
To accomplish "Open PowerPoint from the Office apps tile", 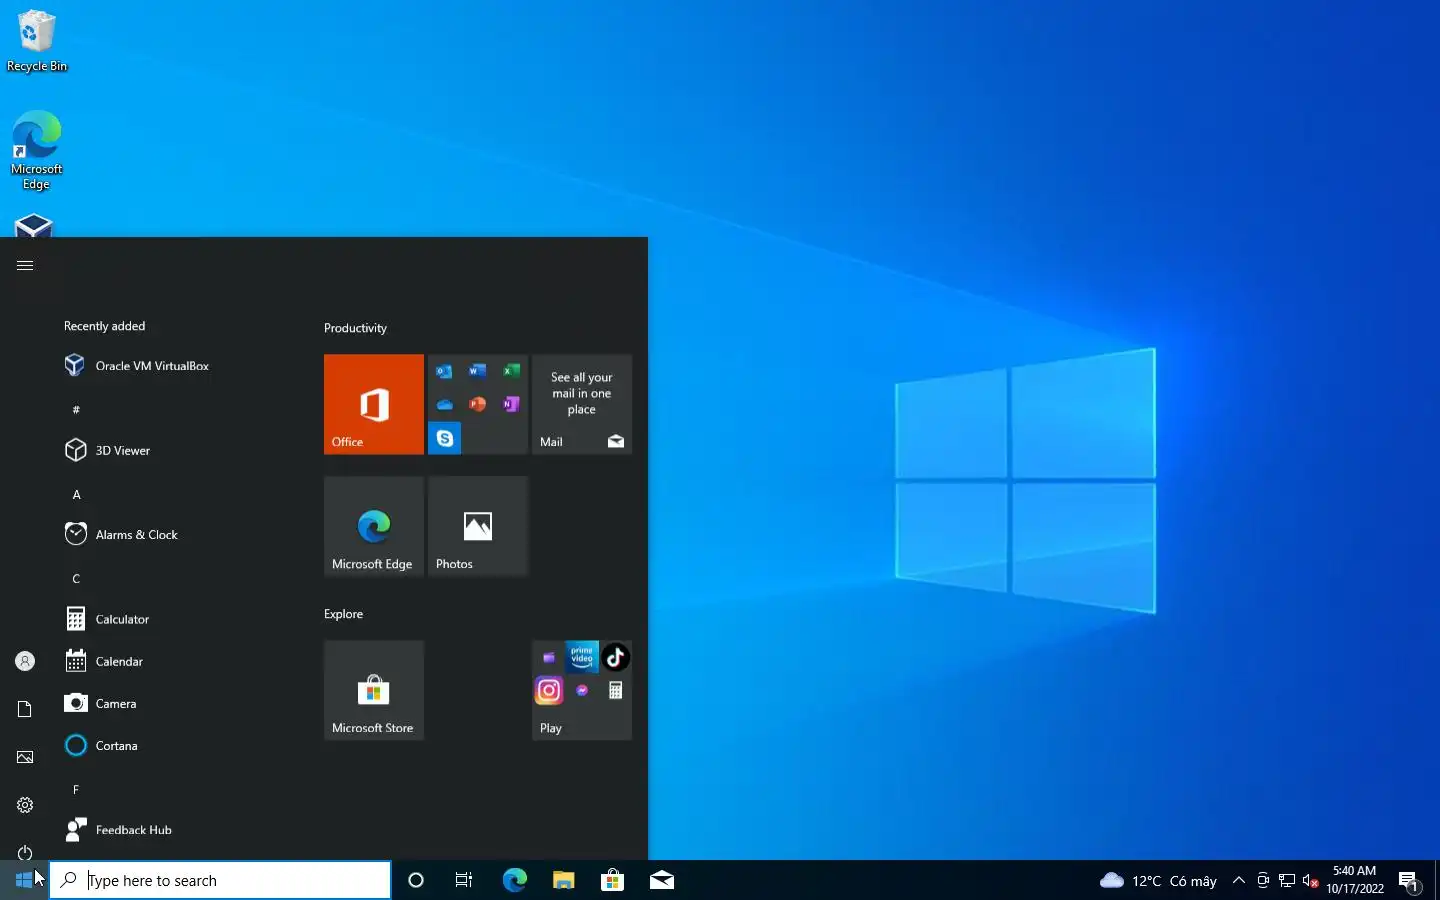I will (x=478, y=404).
